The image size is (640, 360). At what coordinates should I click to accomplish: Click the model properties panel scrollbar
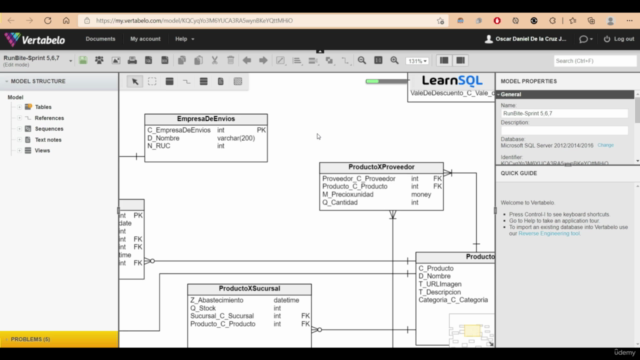pos(638,110)
